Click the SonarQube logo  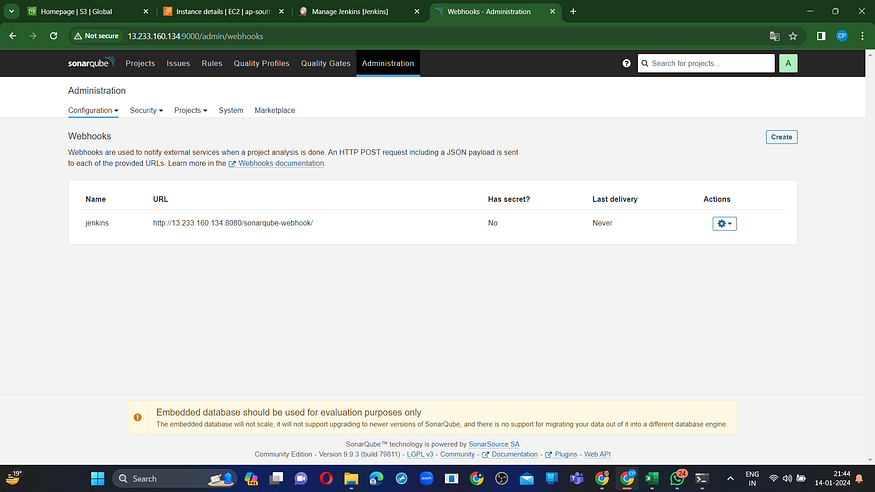pos(92,62)
